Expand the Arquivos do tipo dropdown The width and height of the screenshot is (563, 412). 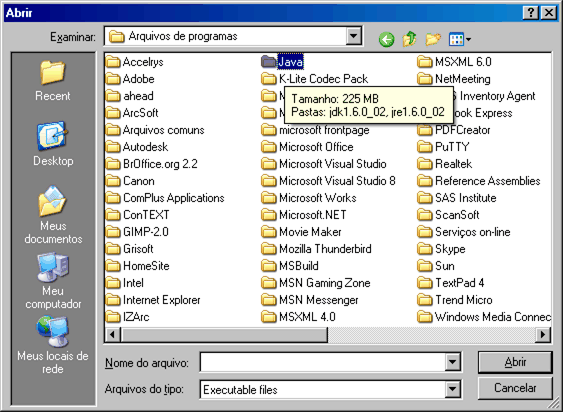[x=452, y=389]
